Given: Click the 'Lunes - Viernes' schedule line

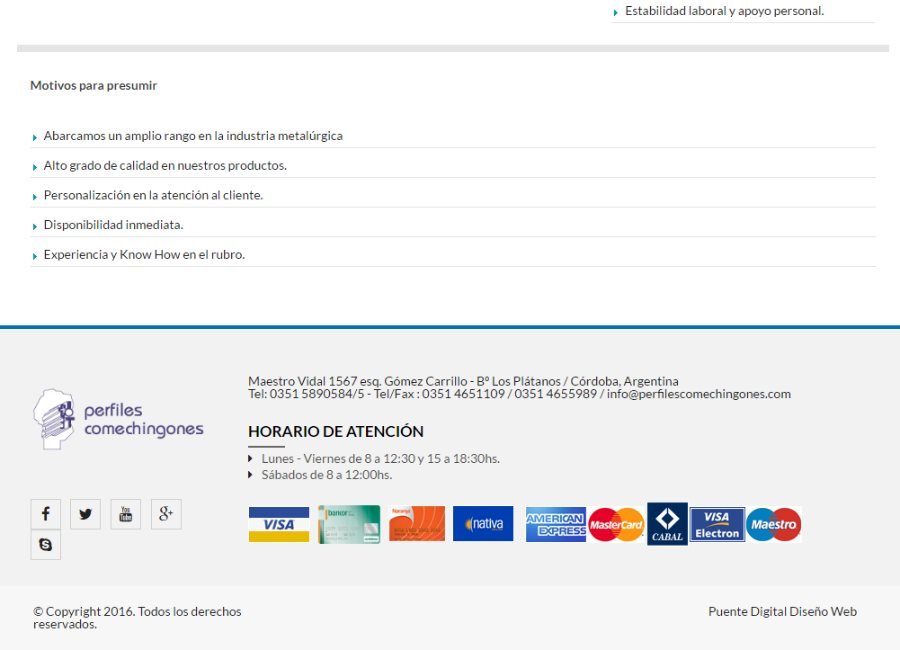Looking at the screenshot, I should click(x=380, y=459).
